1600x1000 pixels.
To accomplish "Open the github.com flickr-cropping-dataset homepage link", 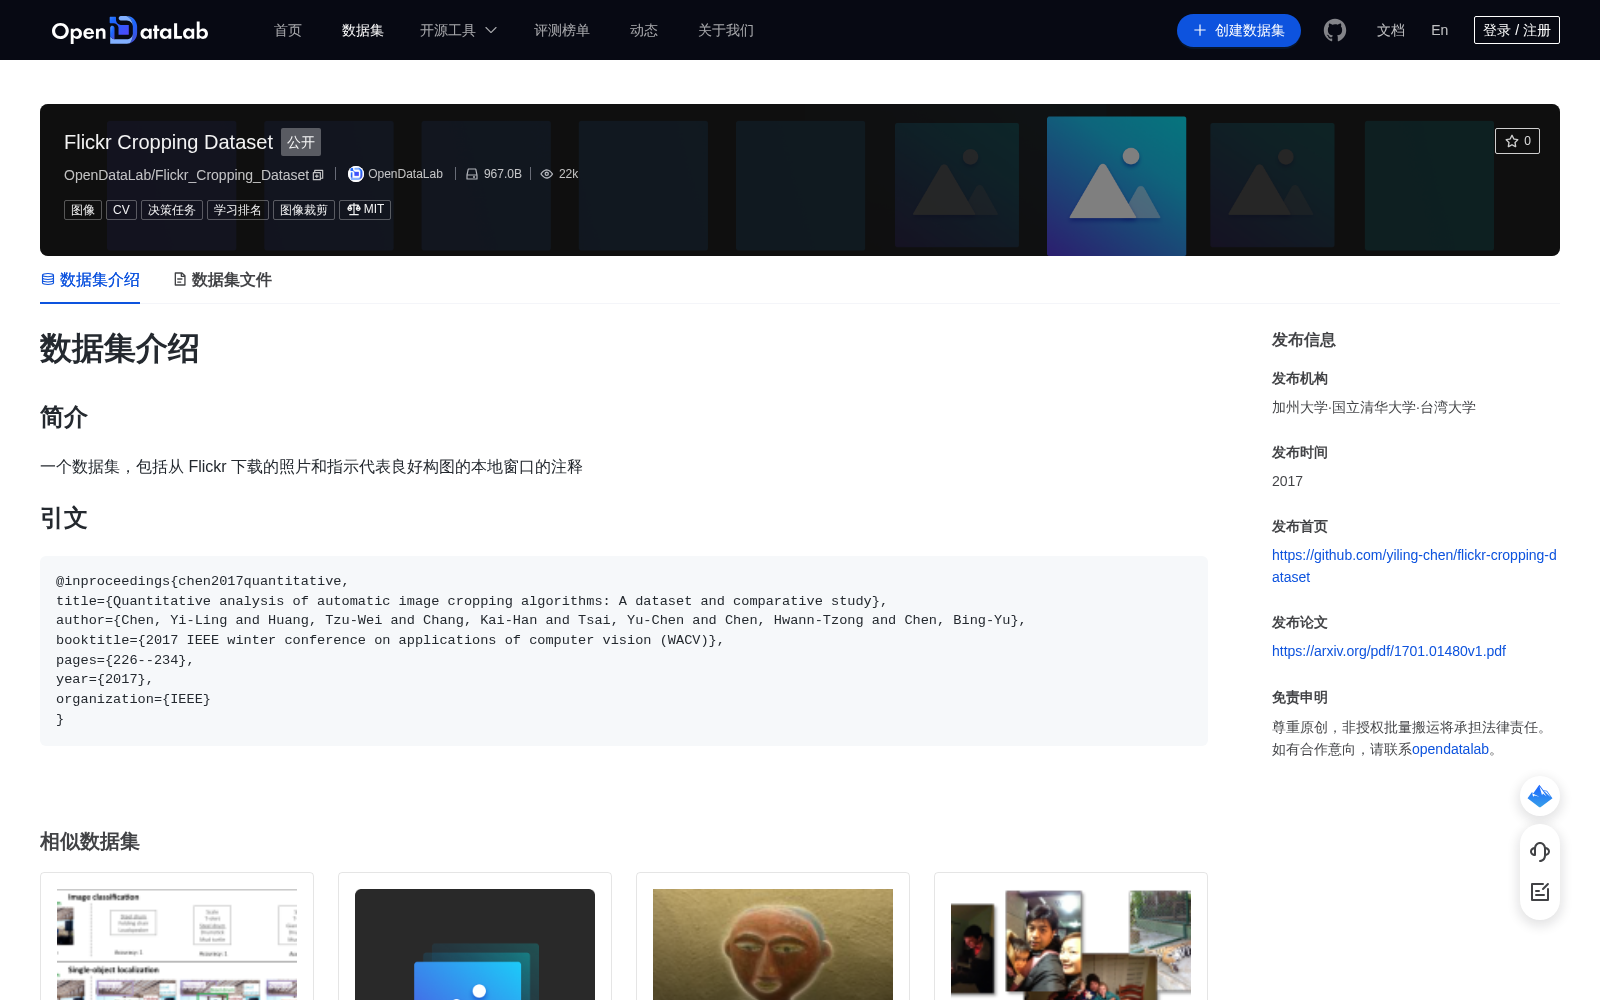I will click(1414, 566).
